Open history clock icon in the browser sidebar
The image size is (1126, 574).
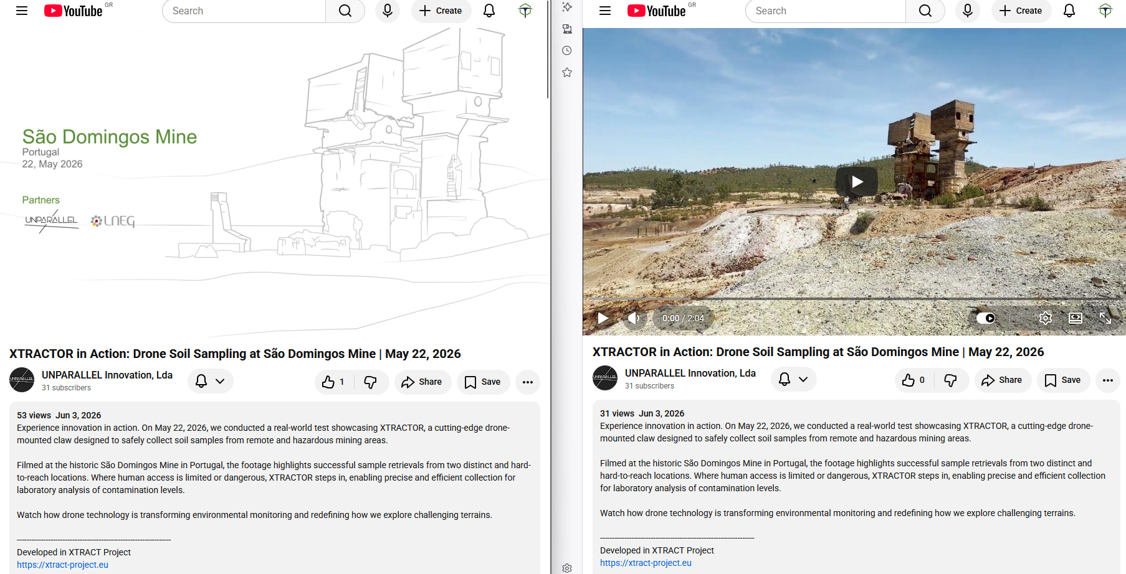click(x=567, y=50)
